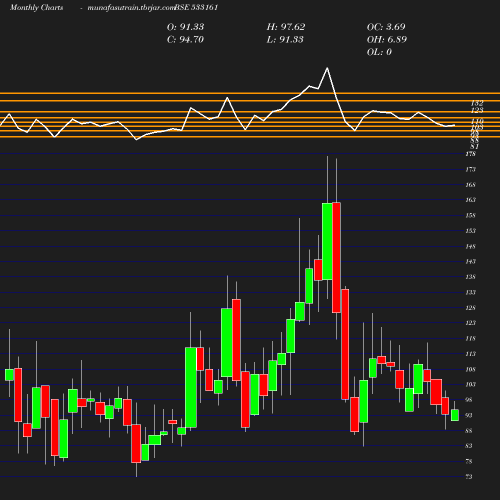Click the 81 label on the upper indicator axis

(475, 146)
